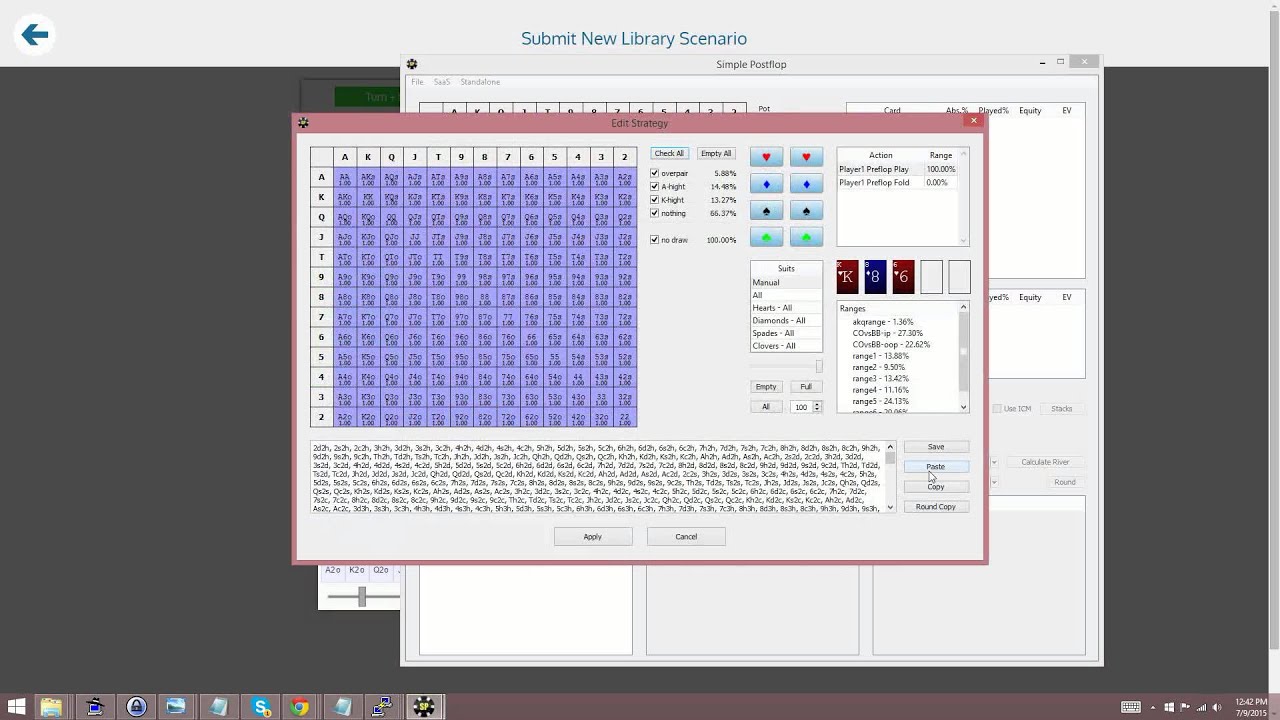Select range3 - 13.42% in Ranges
The height and width of the screenshot is (720, 1280).
[x=881, y=379]
